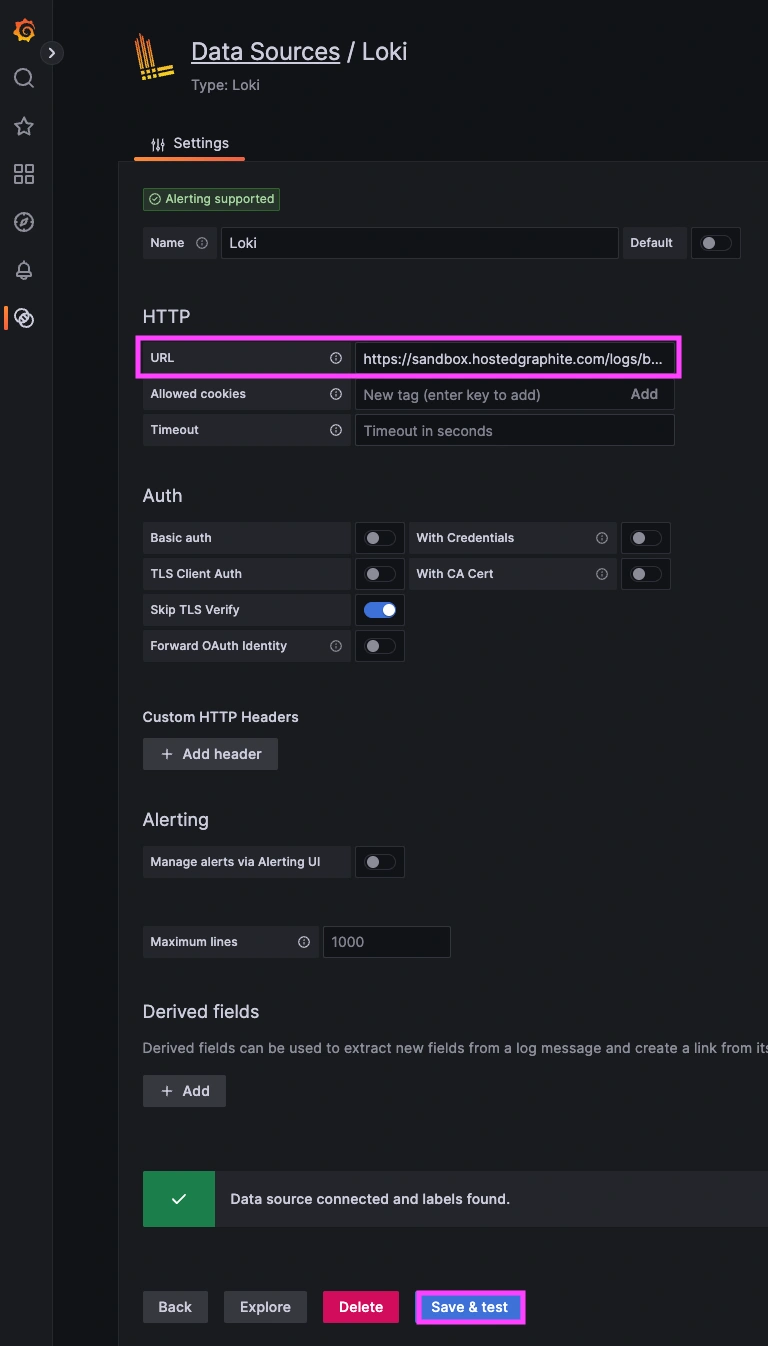Show info tooltip for Allowed cookies
768x1346 pixels.
click(x=336, y=394)
